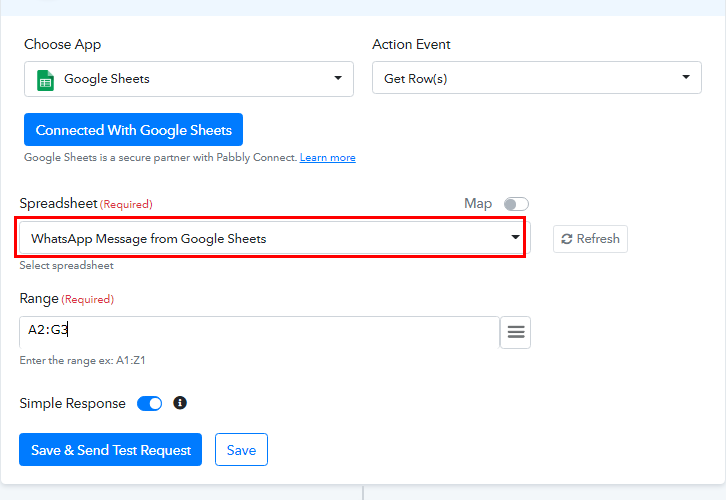Click the Simple Response info icon
This screenshot has height=500, width=726.
pyautogui.click(x=180, y=403)
